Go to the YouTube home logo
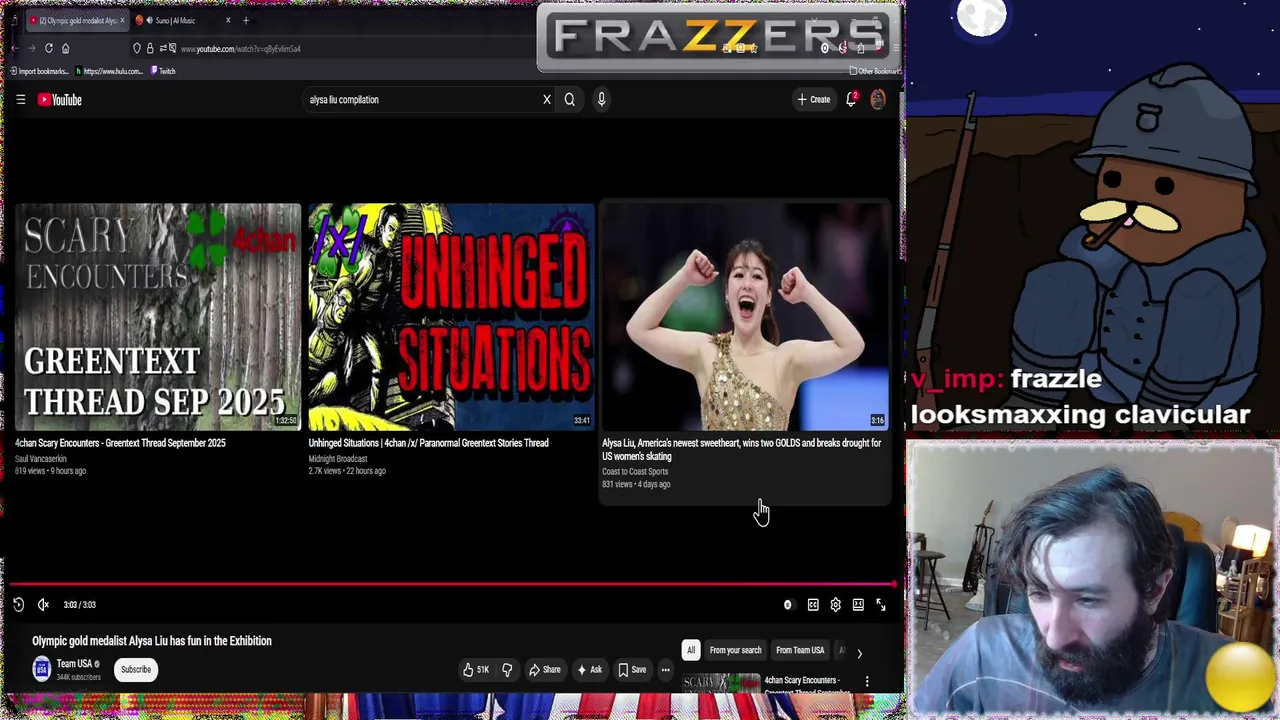Image resolution: width=1280 pixels, height=720 pixels. pos(60,99)
